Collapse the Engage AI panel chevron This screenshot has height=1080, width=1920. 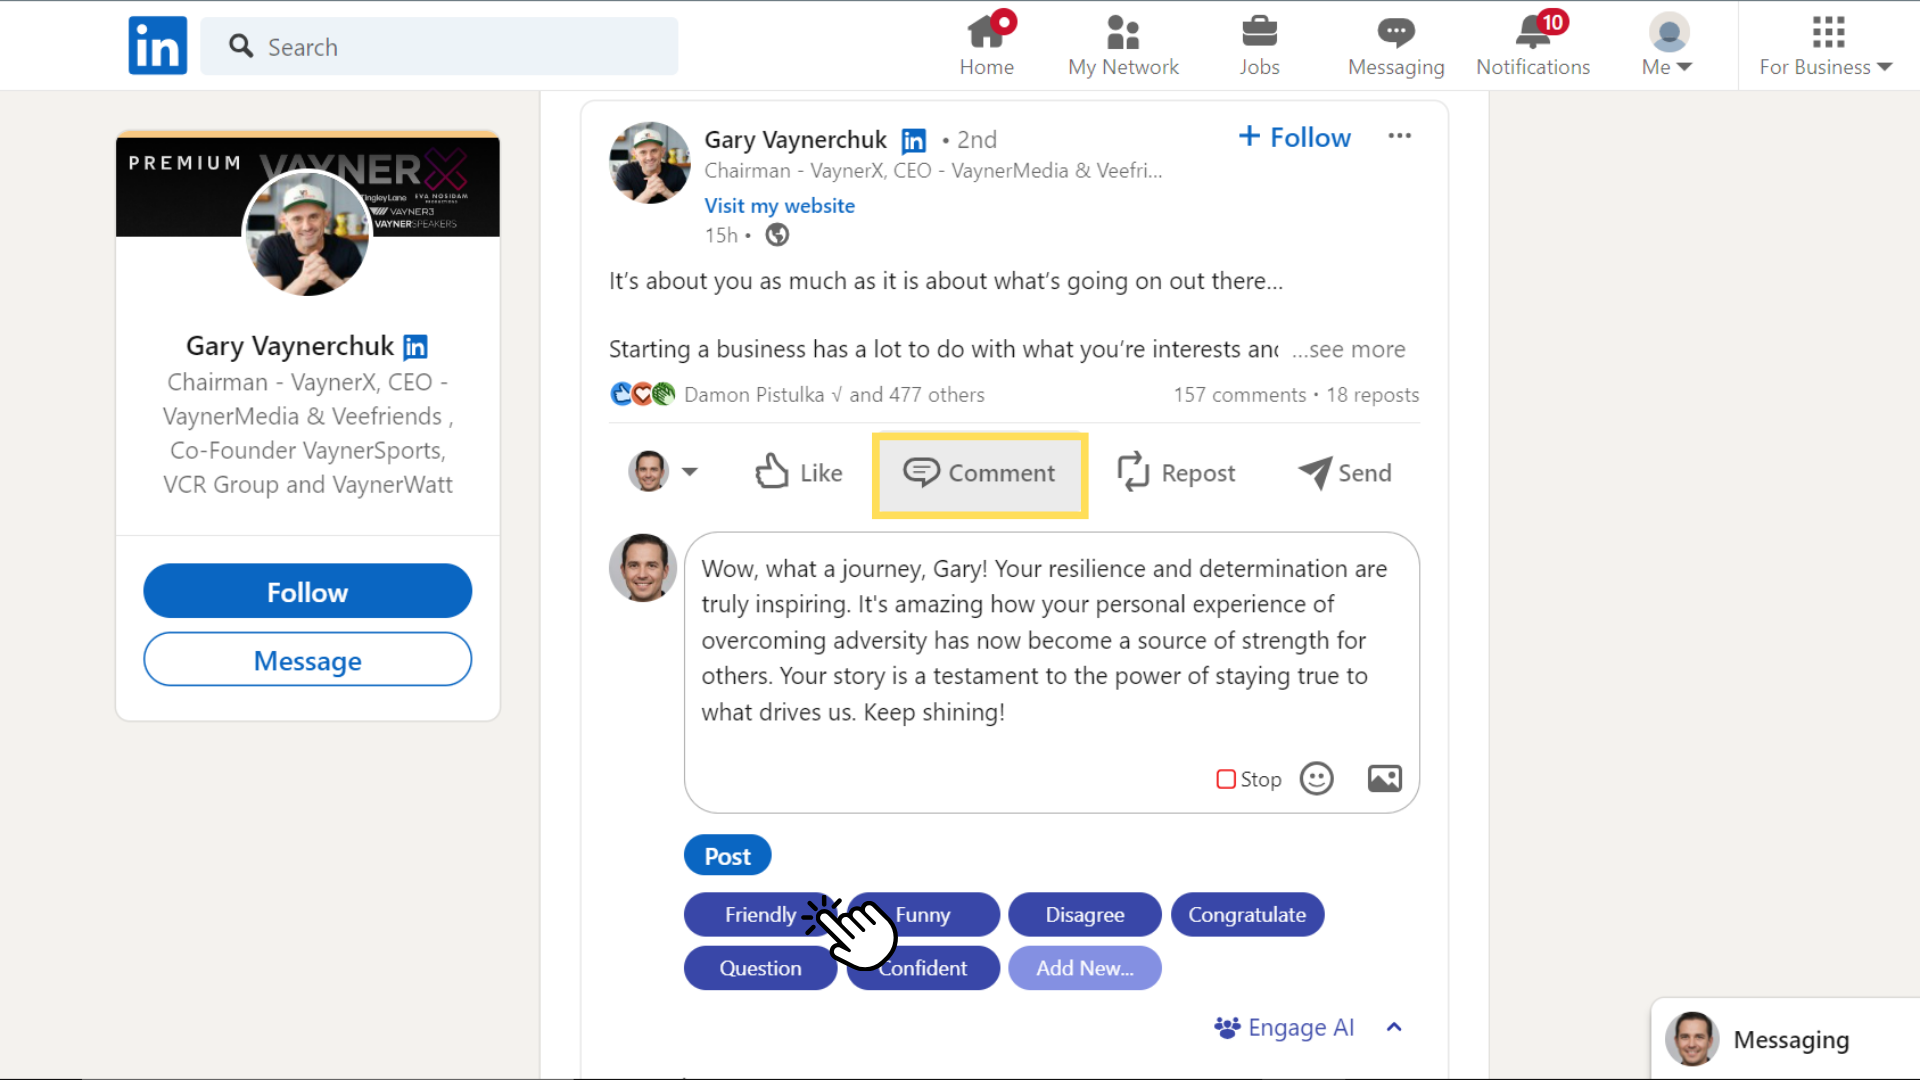(x=1394, y=1027)
